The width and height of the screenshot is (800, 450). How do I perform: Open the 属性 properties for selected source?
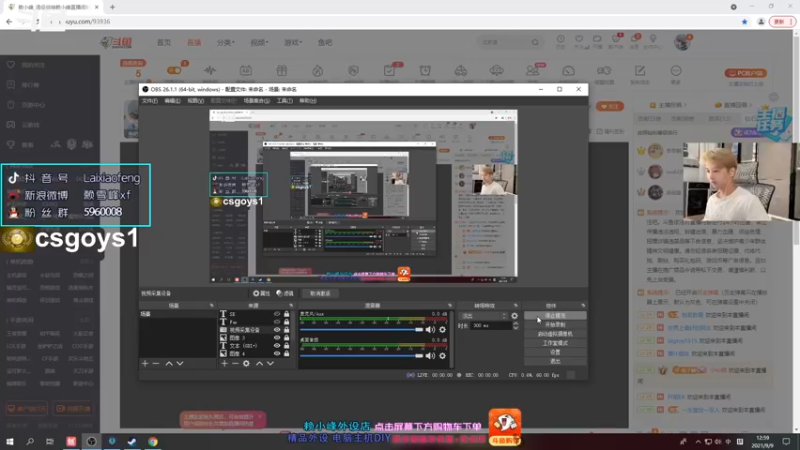click(261, 293)
